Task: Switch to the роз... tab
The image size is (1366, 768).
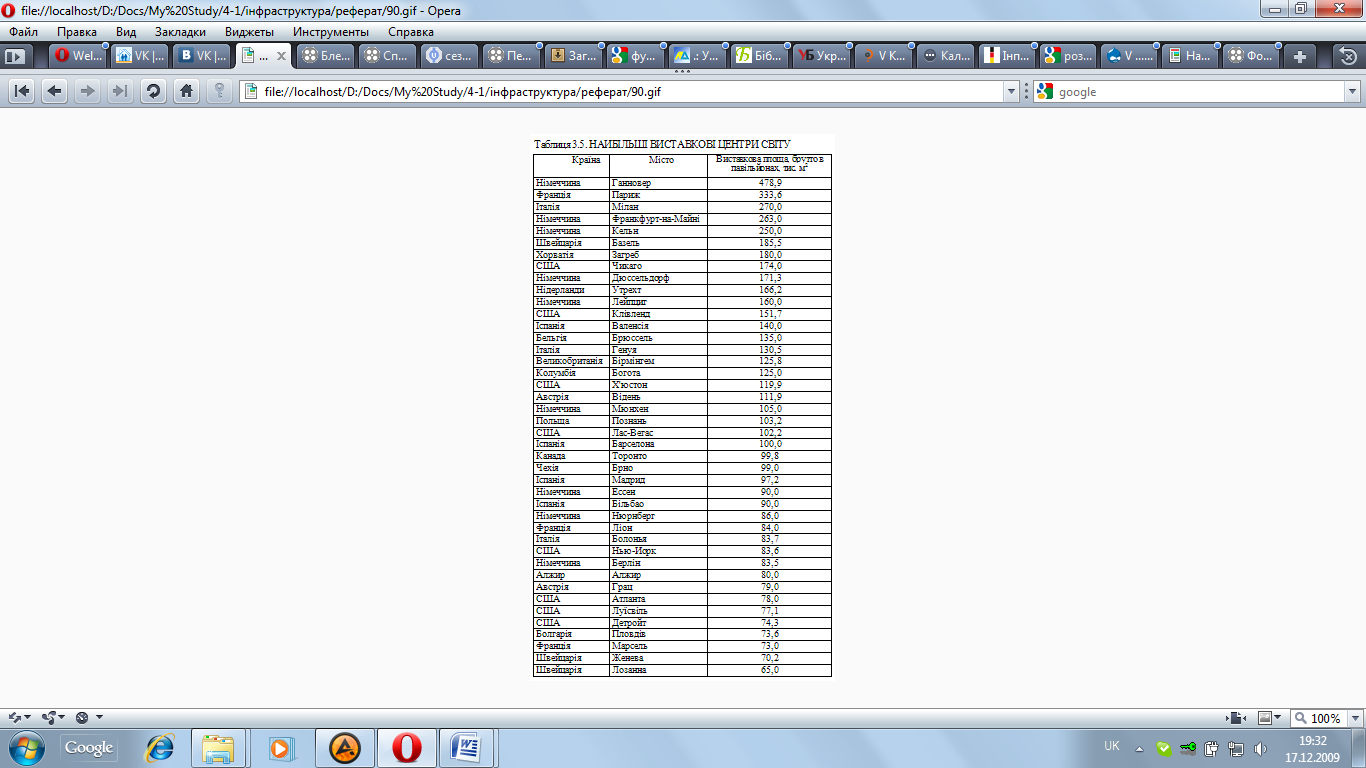Action: click(1069, 56)
